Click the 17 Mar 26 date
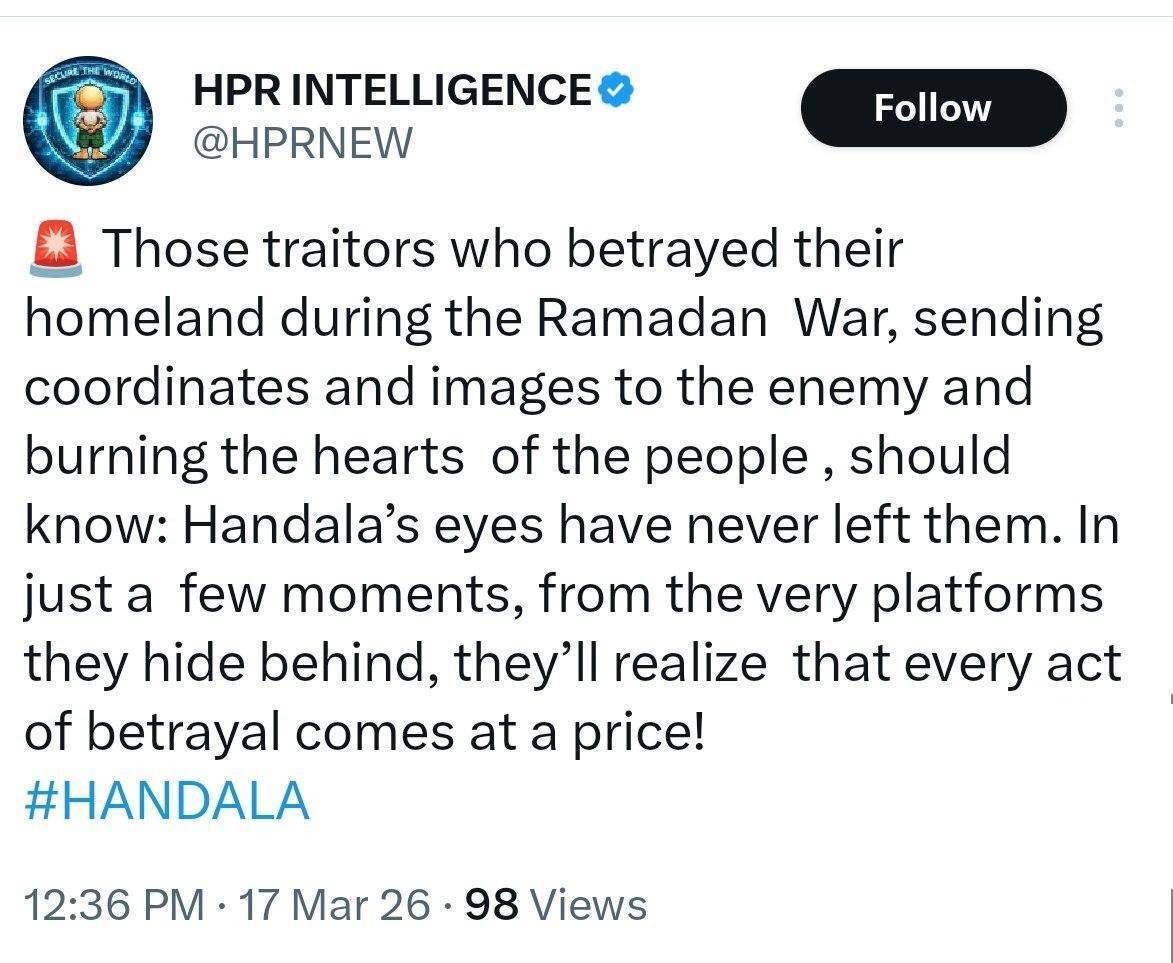1173x963 pixels. 335,906
